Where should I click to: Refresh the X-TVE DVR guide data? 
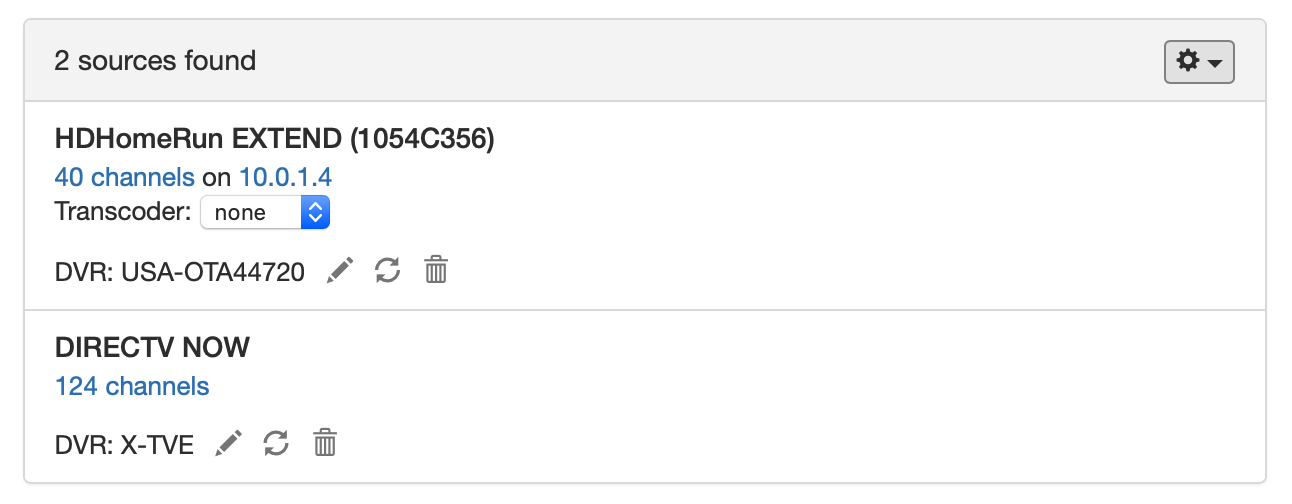276,443
